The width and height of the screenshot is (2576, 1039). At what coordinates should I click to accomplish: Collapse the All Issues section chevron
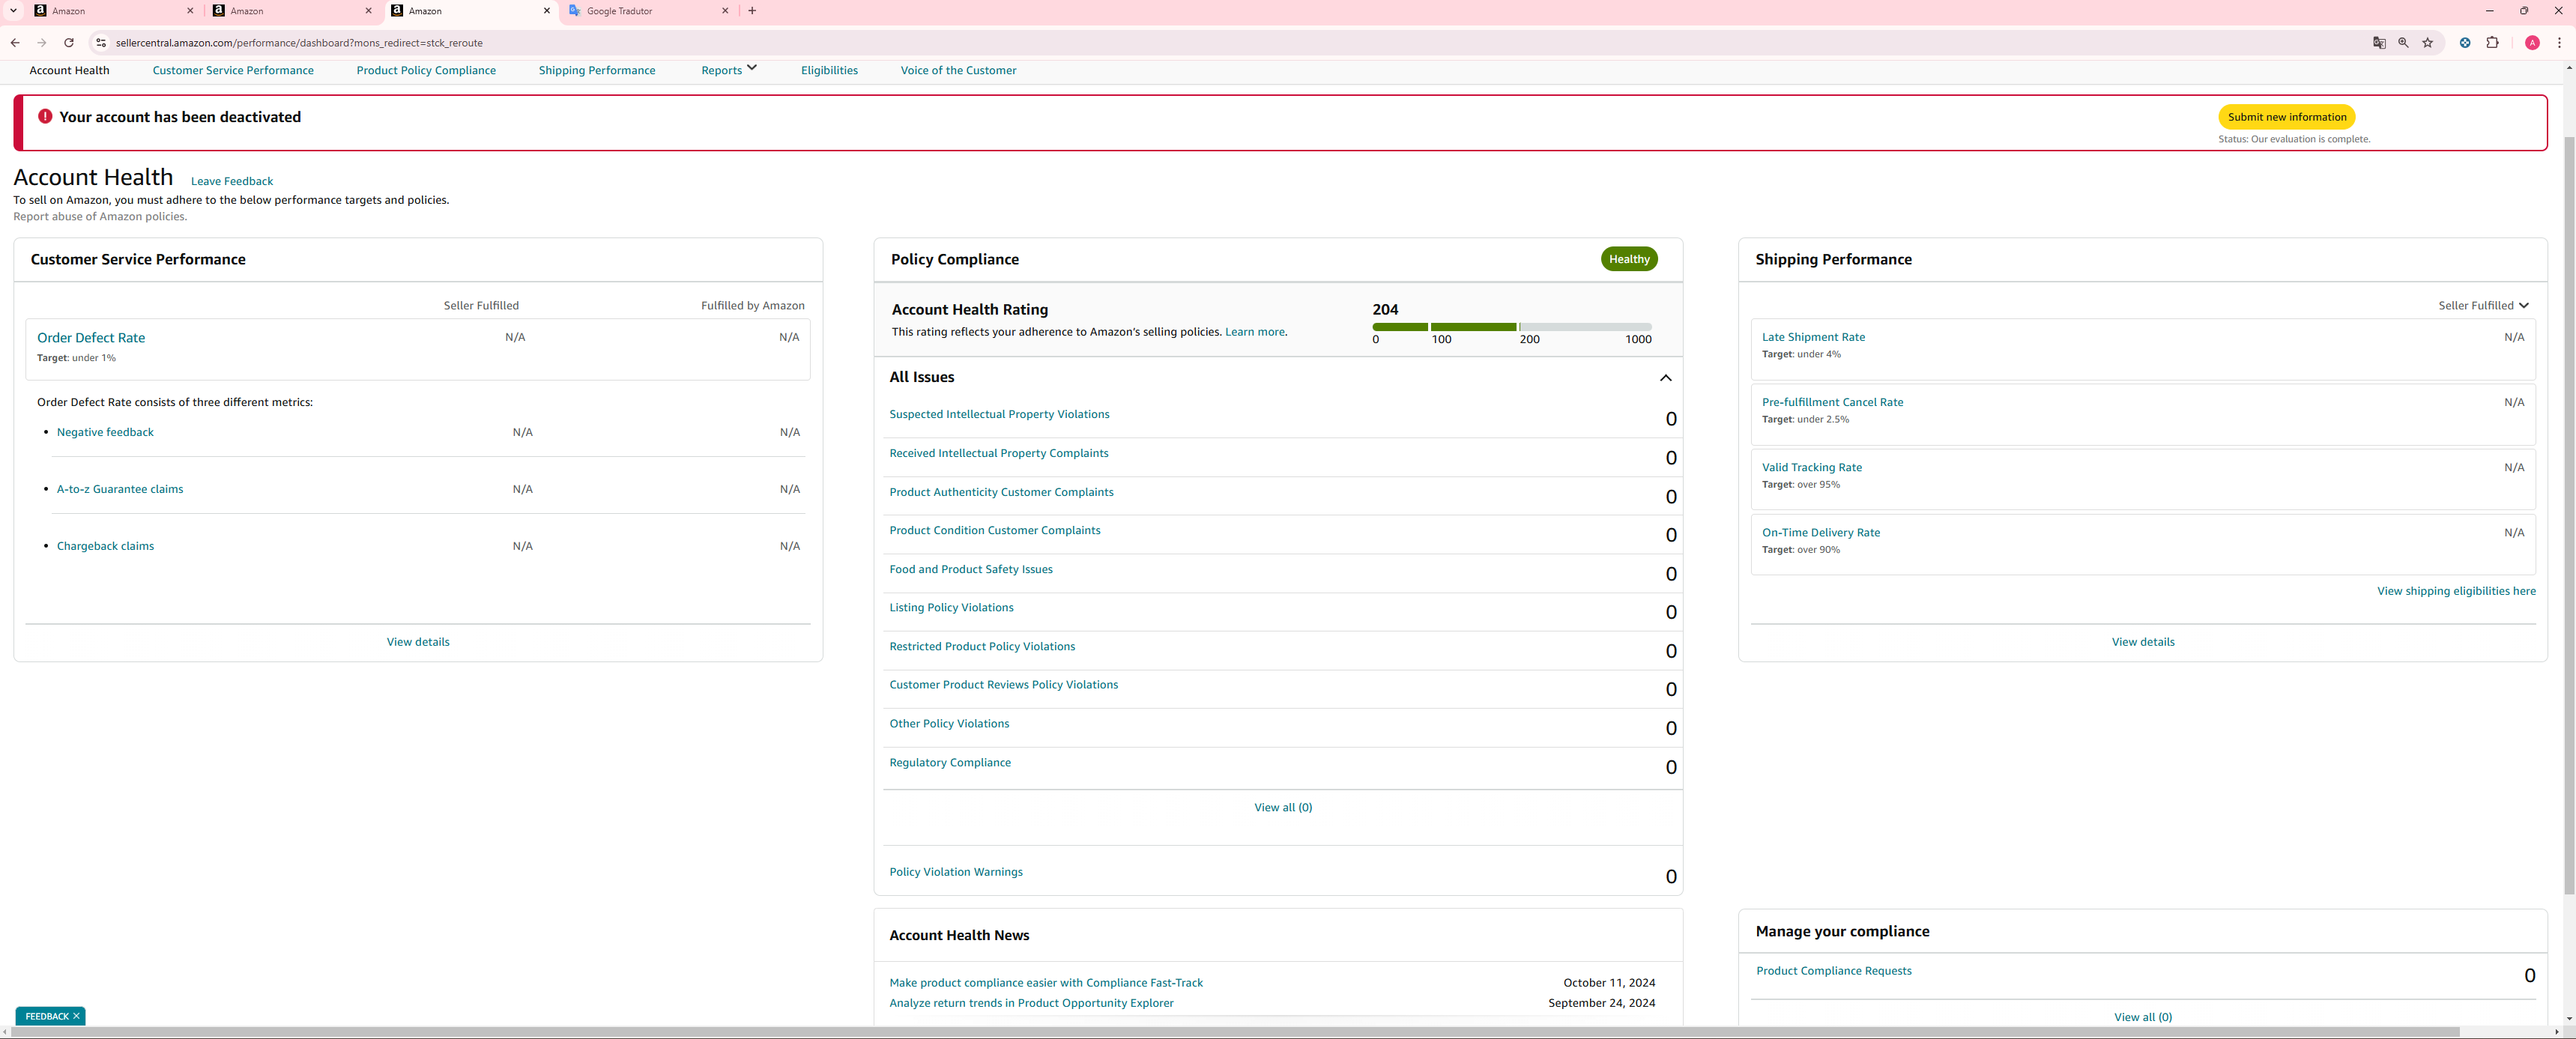pos(1665,377)
